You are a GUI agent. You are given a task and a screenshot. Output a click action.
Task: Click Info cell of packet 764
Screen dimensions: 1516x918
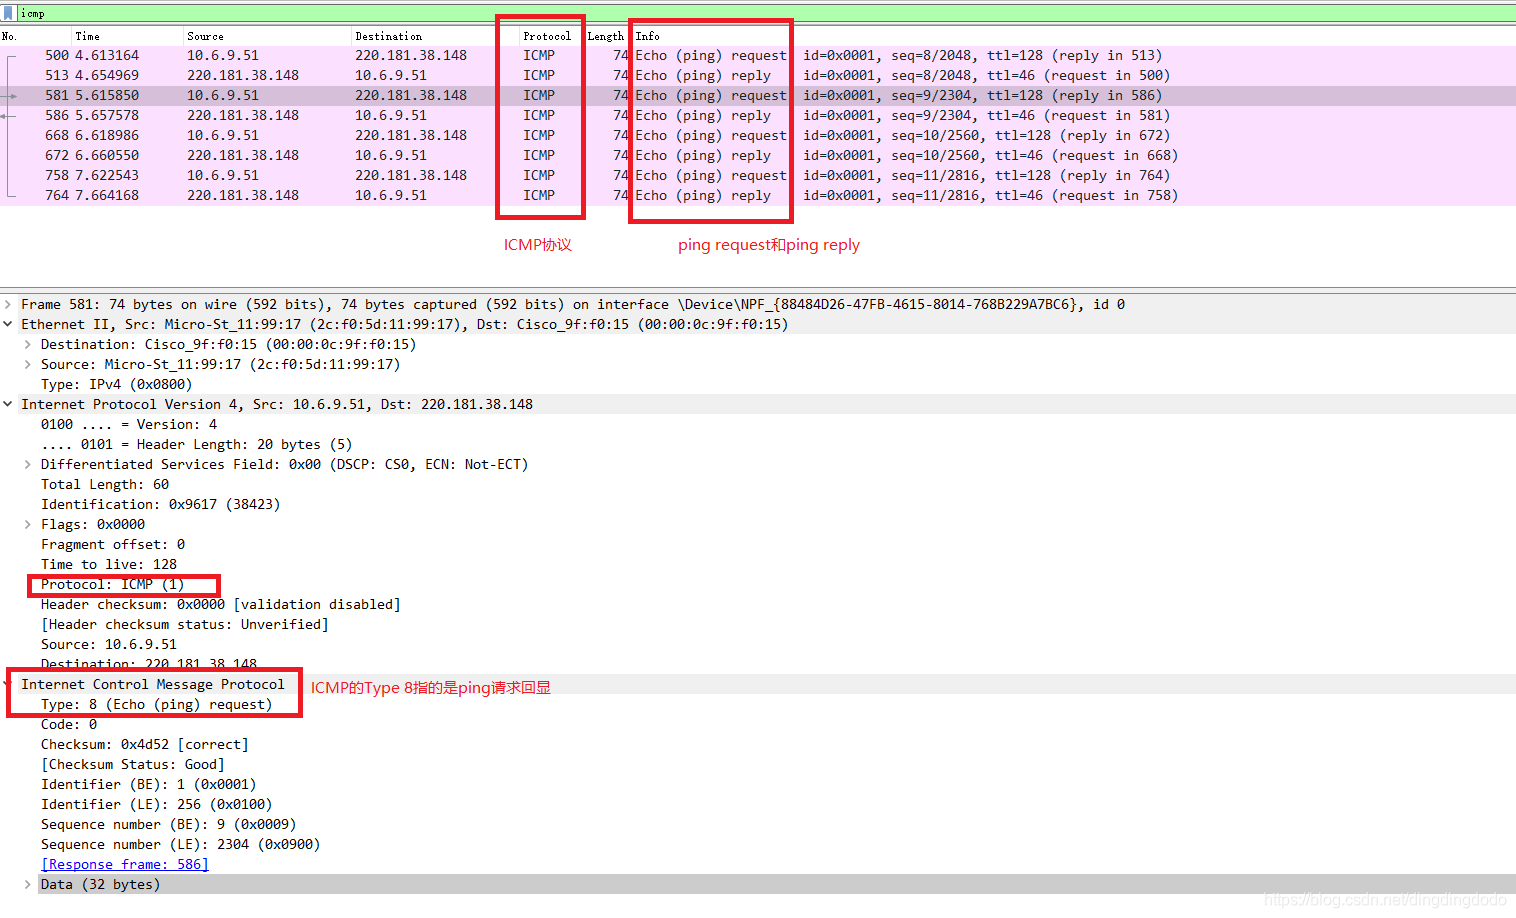907,195
